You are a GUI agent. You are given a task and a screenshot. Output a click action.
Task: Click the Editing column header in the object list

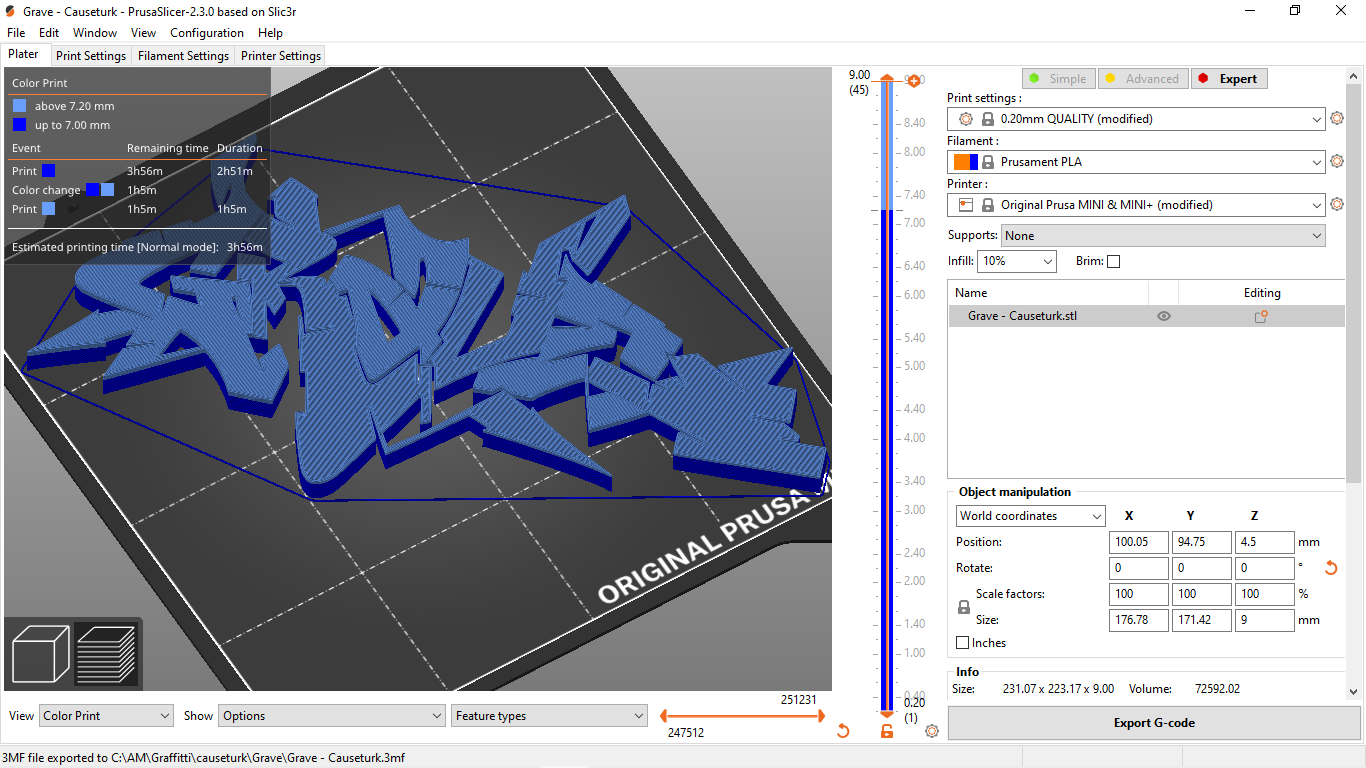(x=1262, y=293)
